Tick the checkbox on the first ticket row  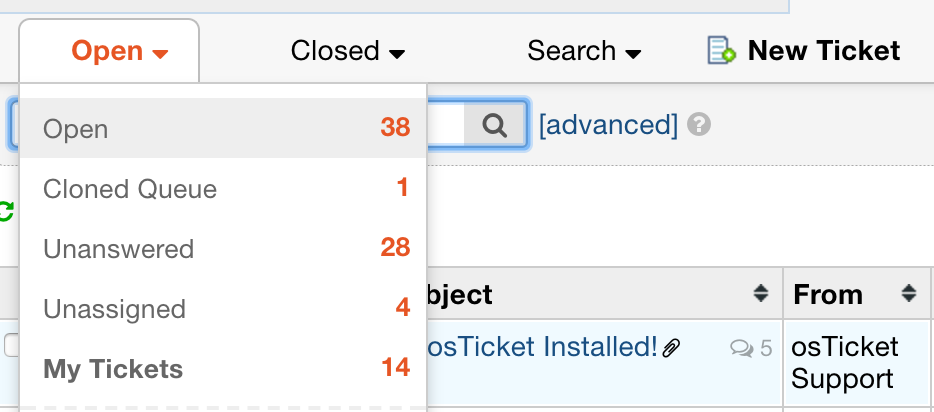[11, 345]
